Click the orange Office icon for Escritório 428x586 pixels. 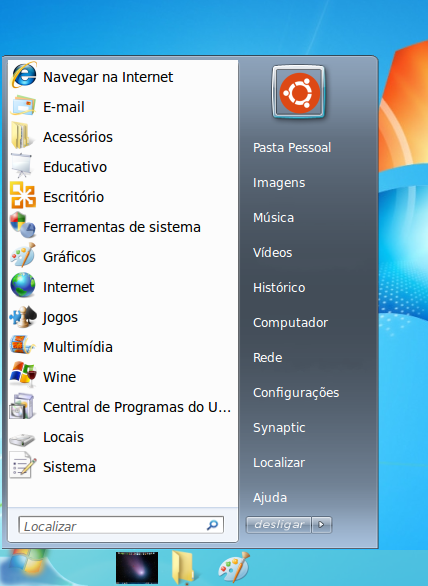coord(23,195)
